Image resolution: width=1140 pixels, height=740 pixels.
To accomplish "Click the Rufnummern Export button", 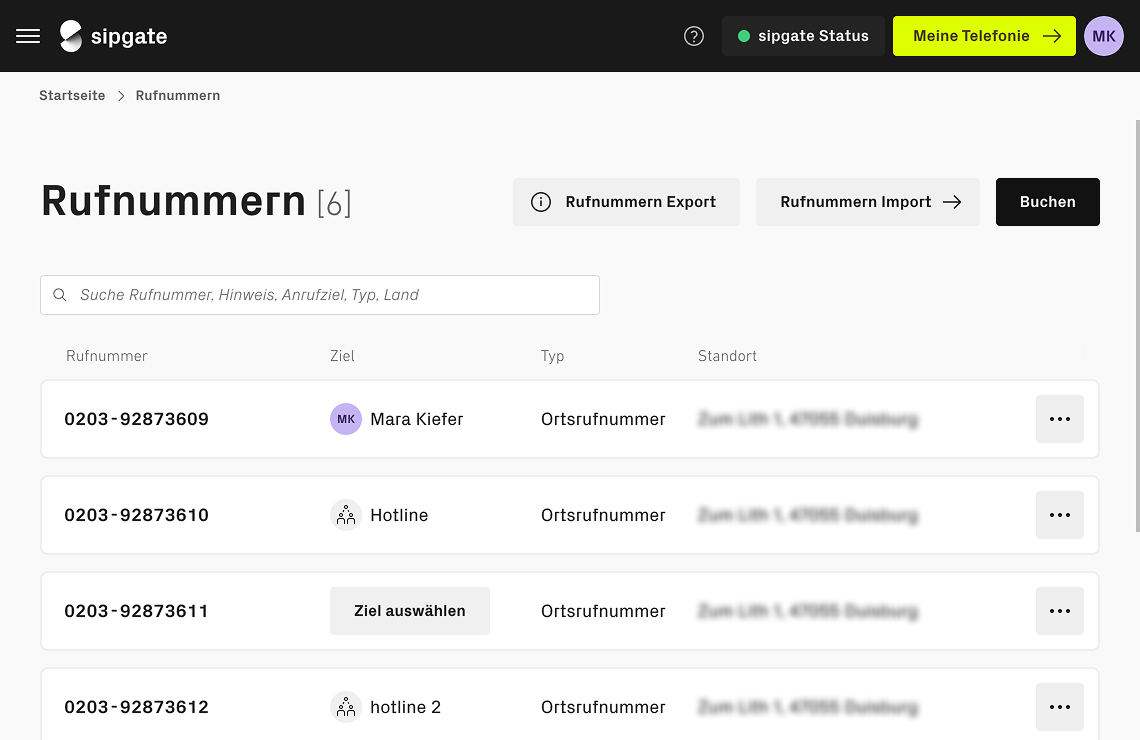I will click(x=626, y=202).
